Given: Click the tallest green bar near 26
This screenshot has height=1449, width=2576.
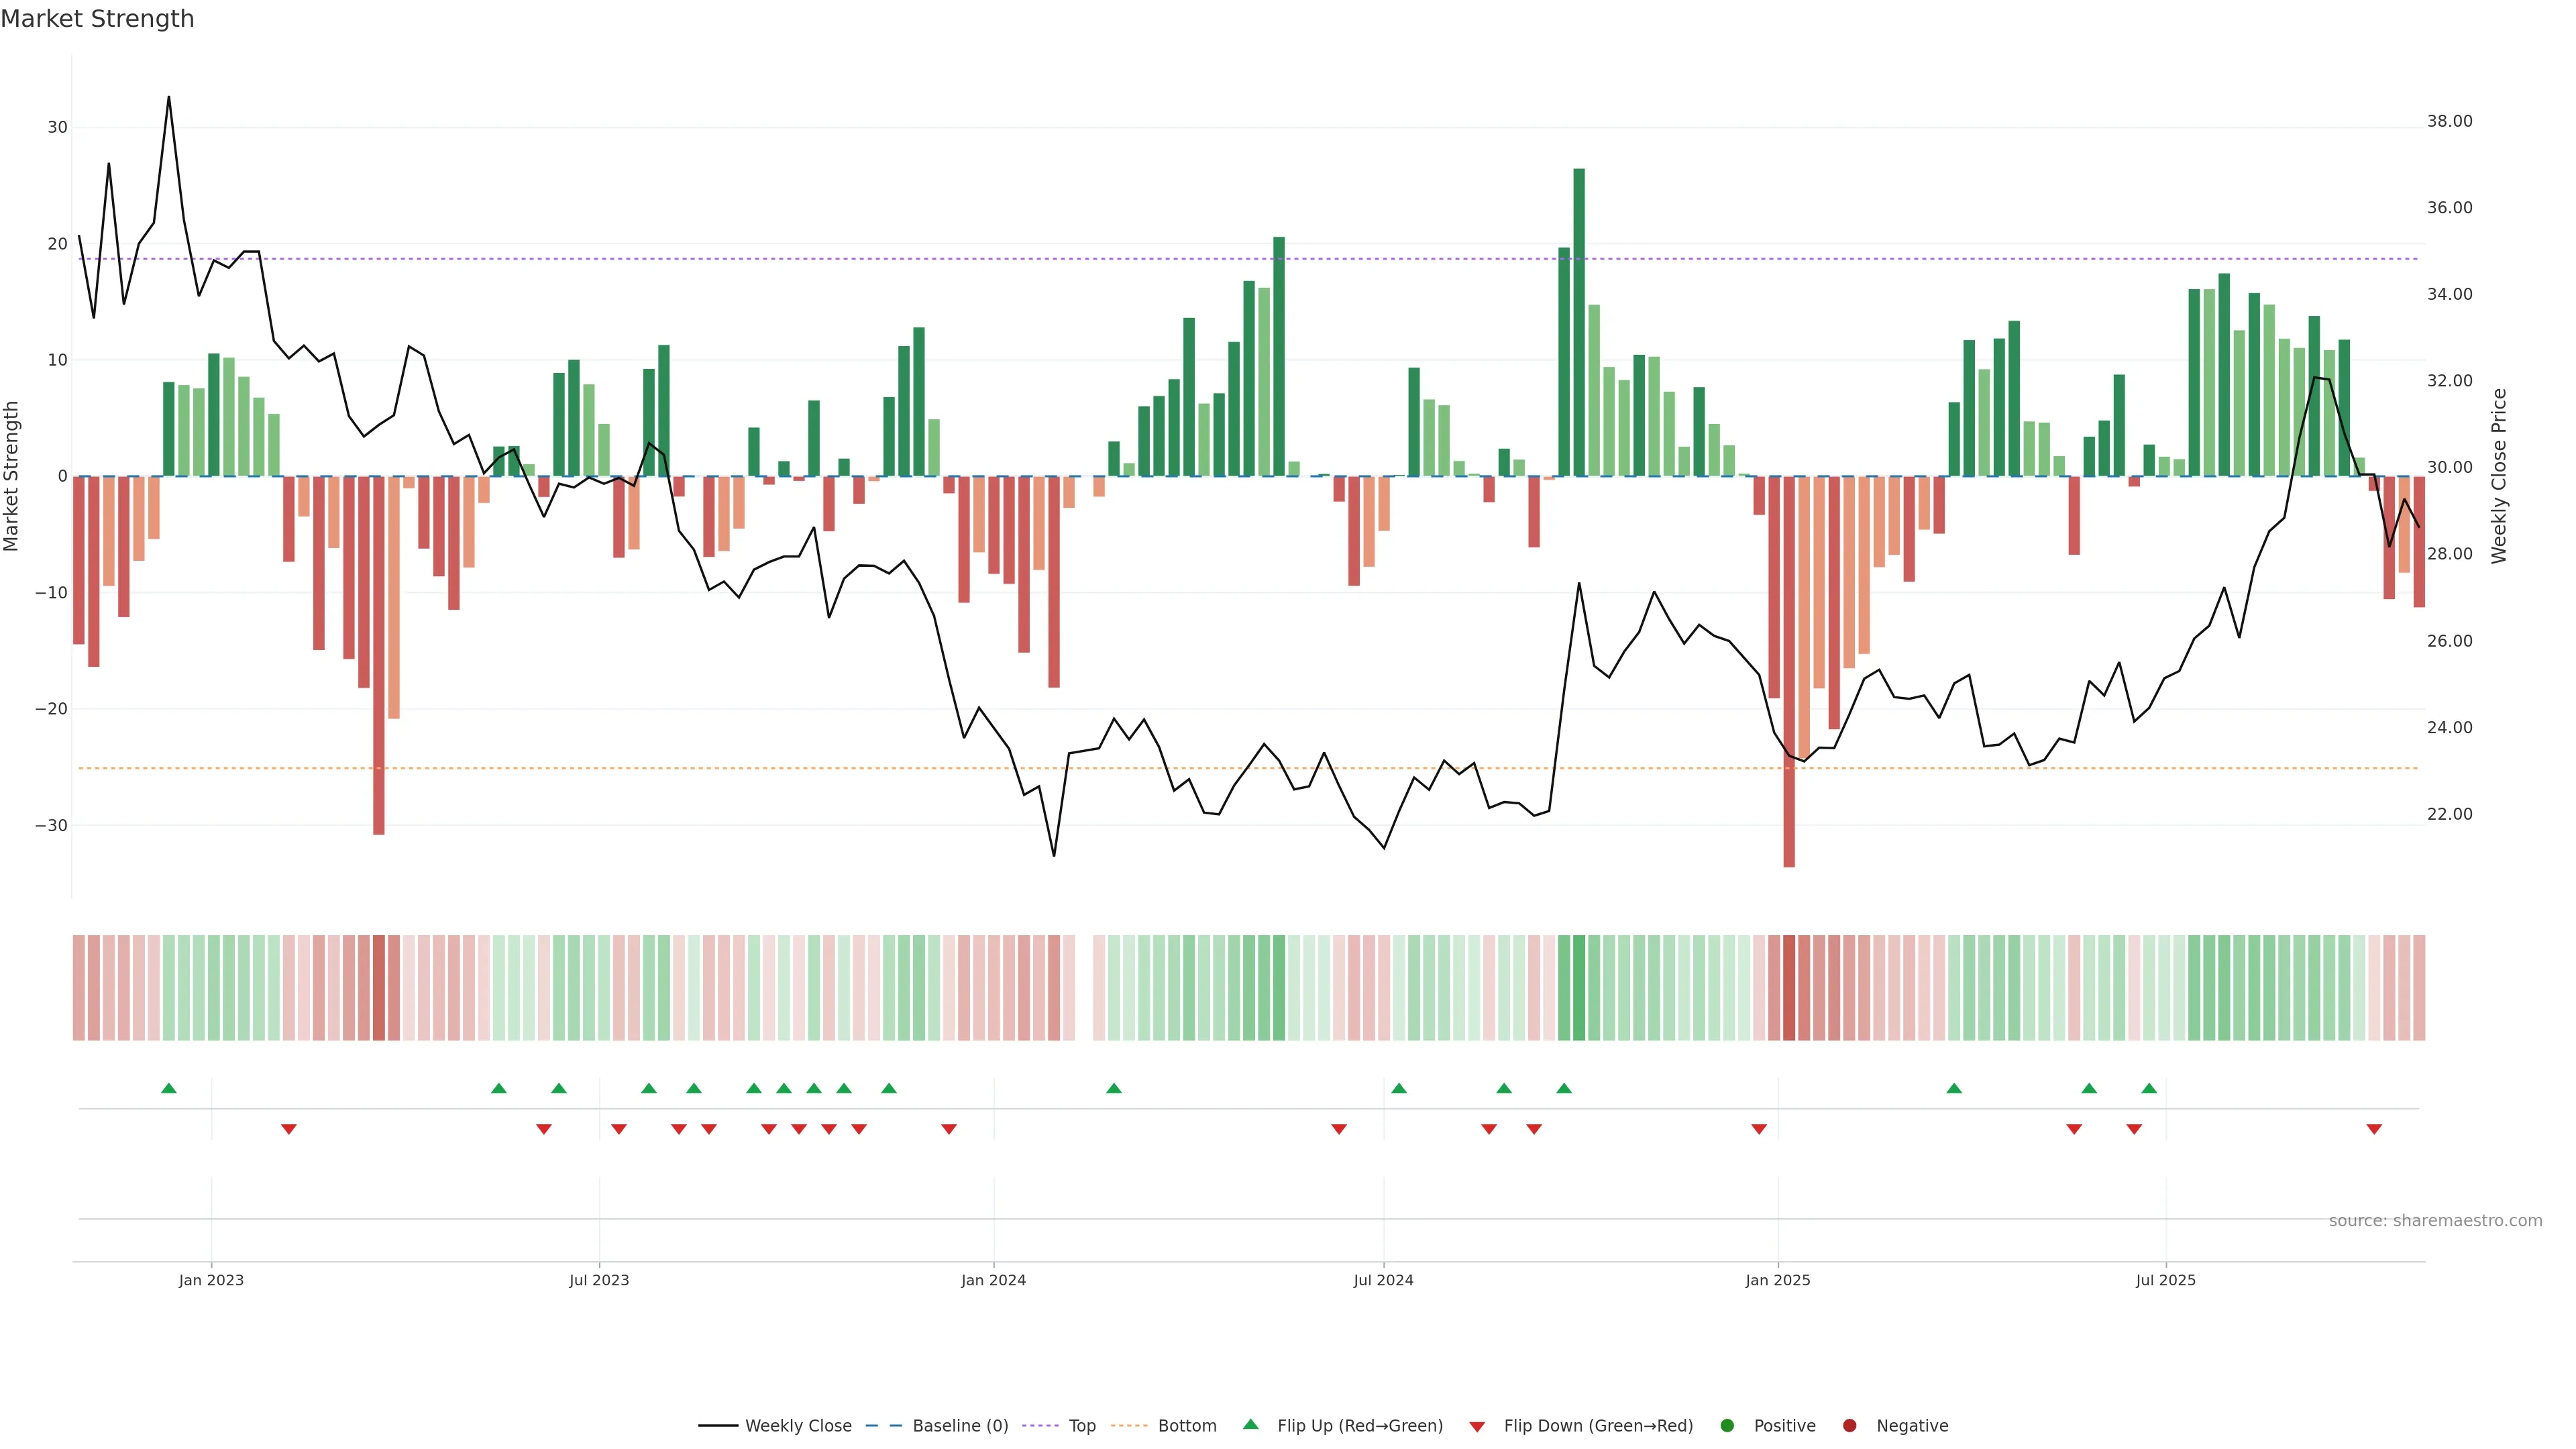Looking at the screenshot, I should tap(1579, 320).
